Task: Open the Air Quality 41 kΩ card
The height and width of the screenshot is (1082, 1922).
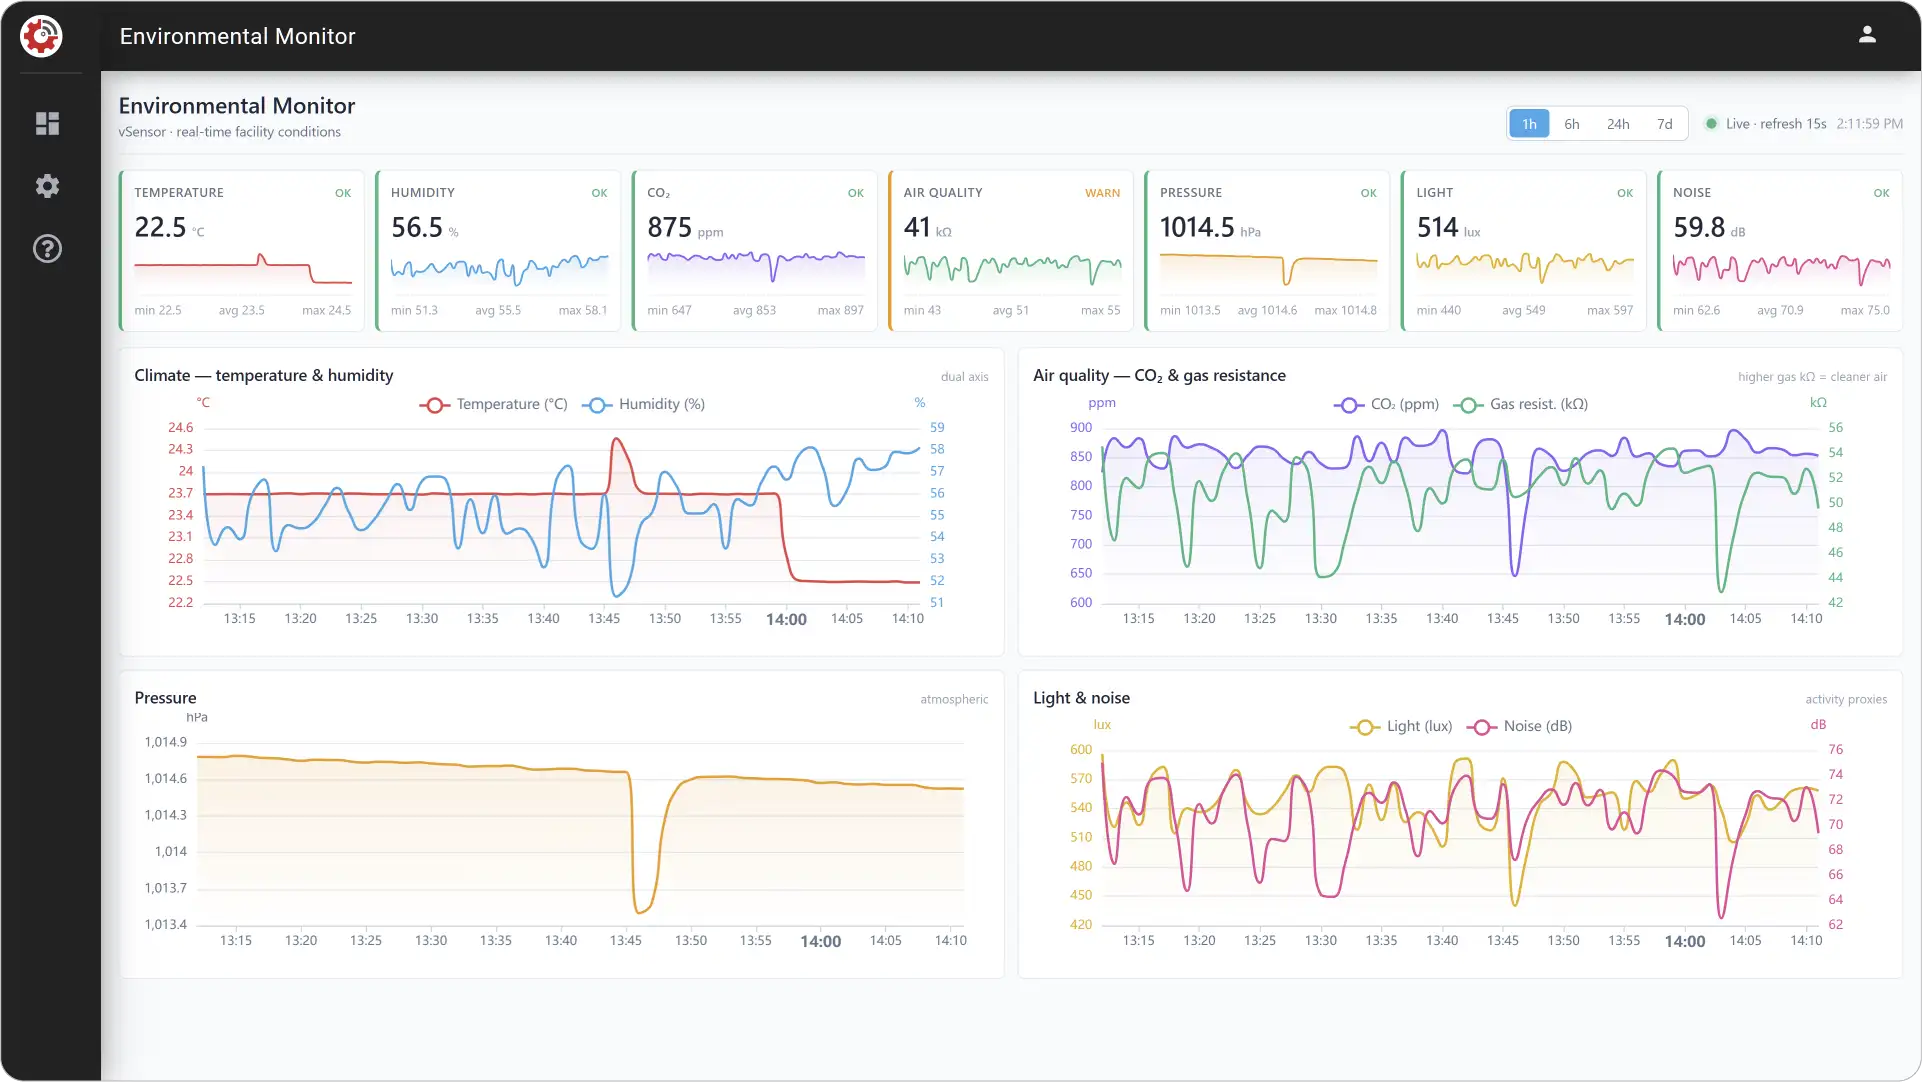Action: pyautogui.click(x=1011, y=251)
